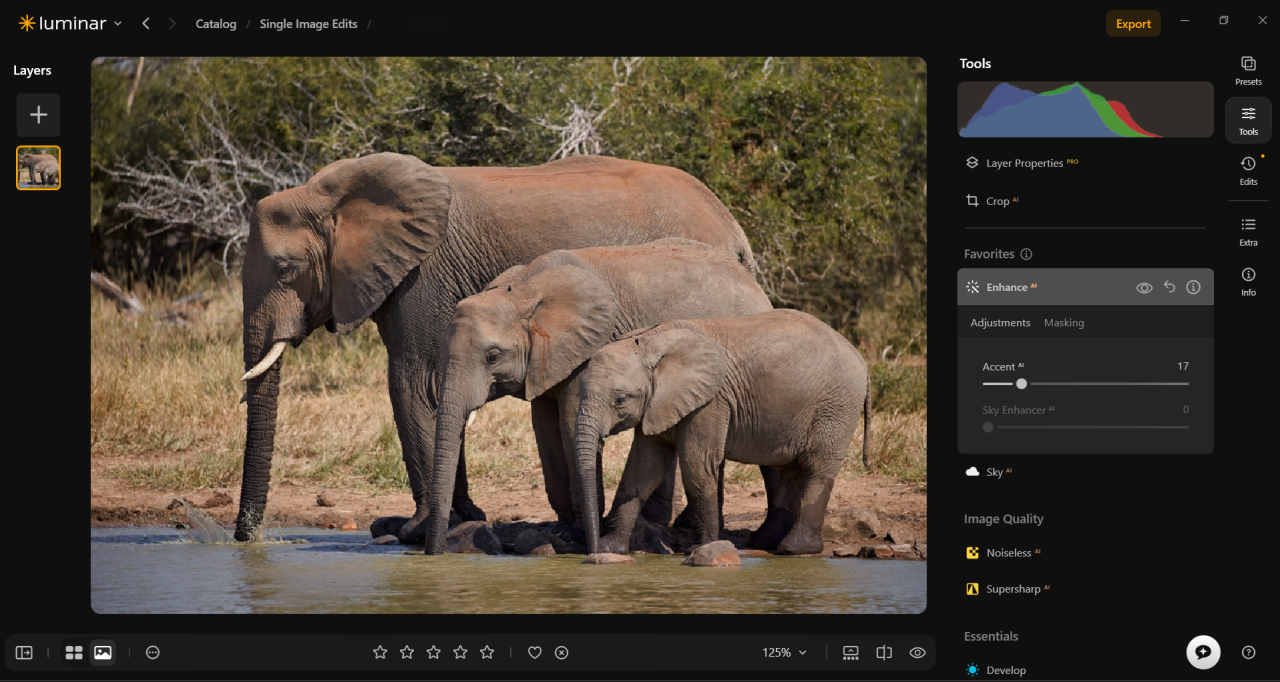
Task: Rate the photo four stars
Action: [460, 652]
